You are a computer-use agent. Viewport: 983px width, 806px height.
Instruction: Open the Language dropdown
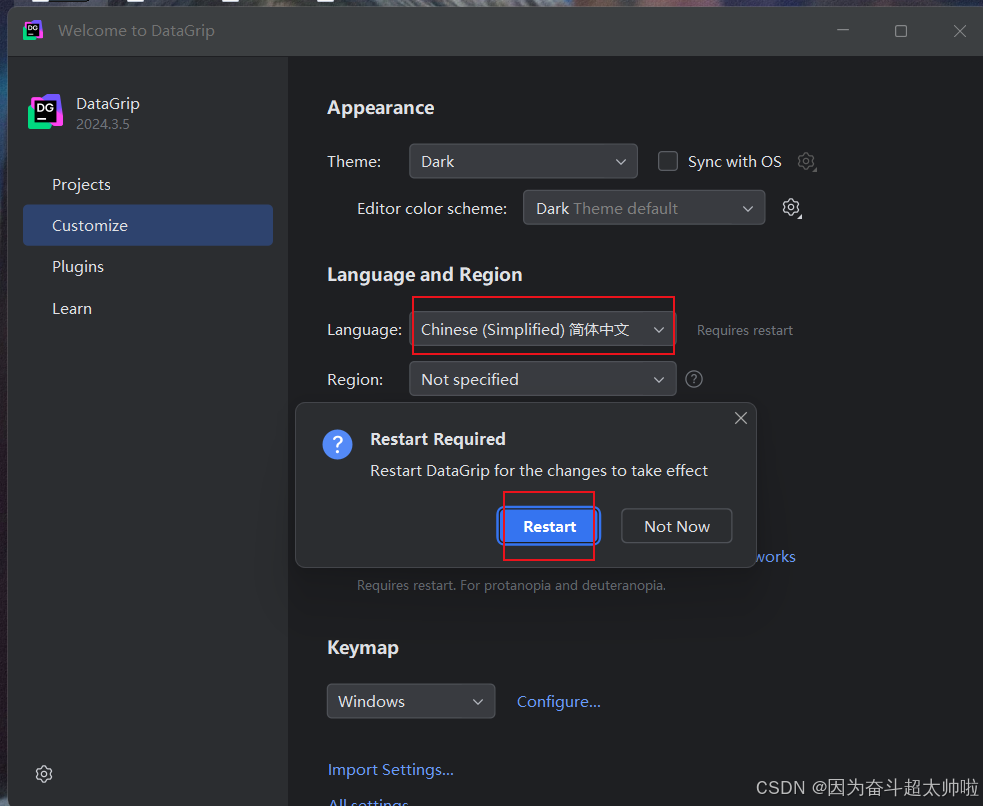[543, 330]
